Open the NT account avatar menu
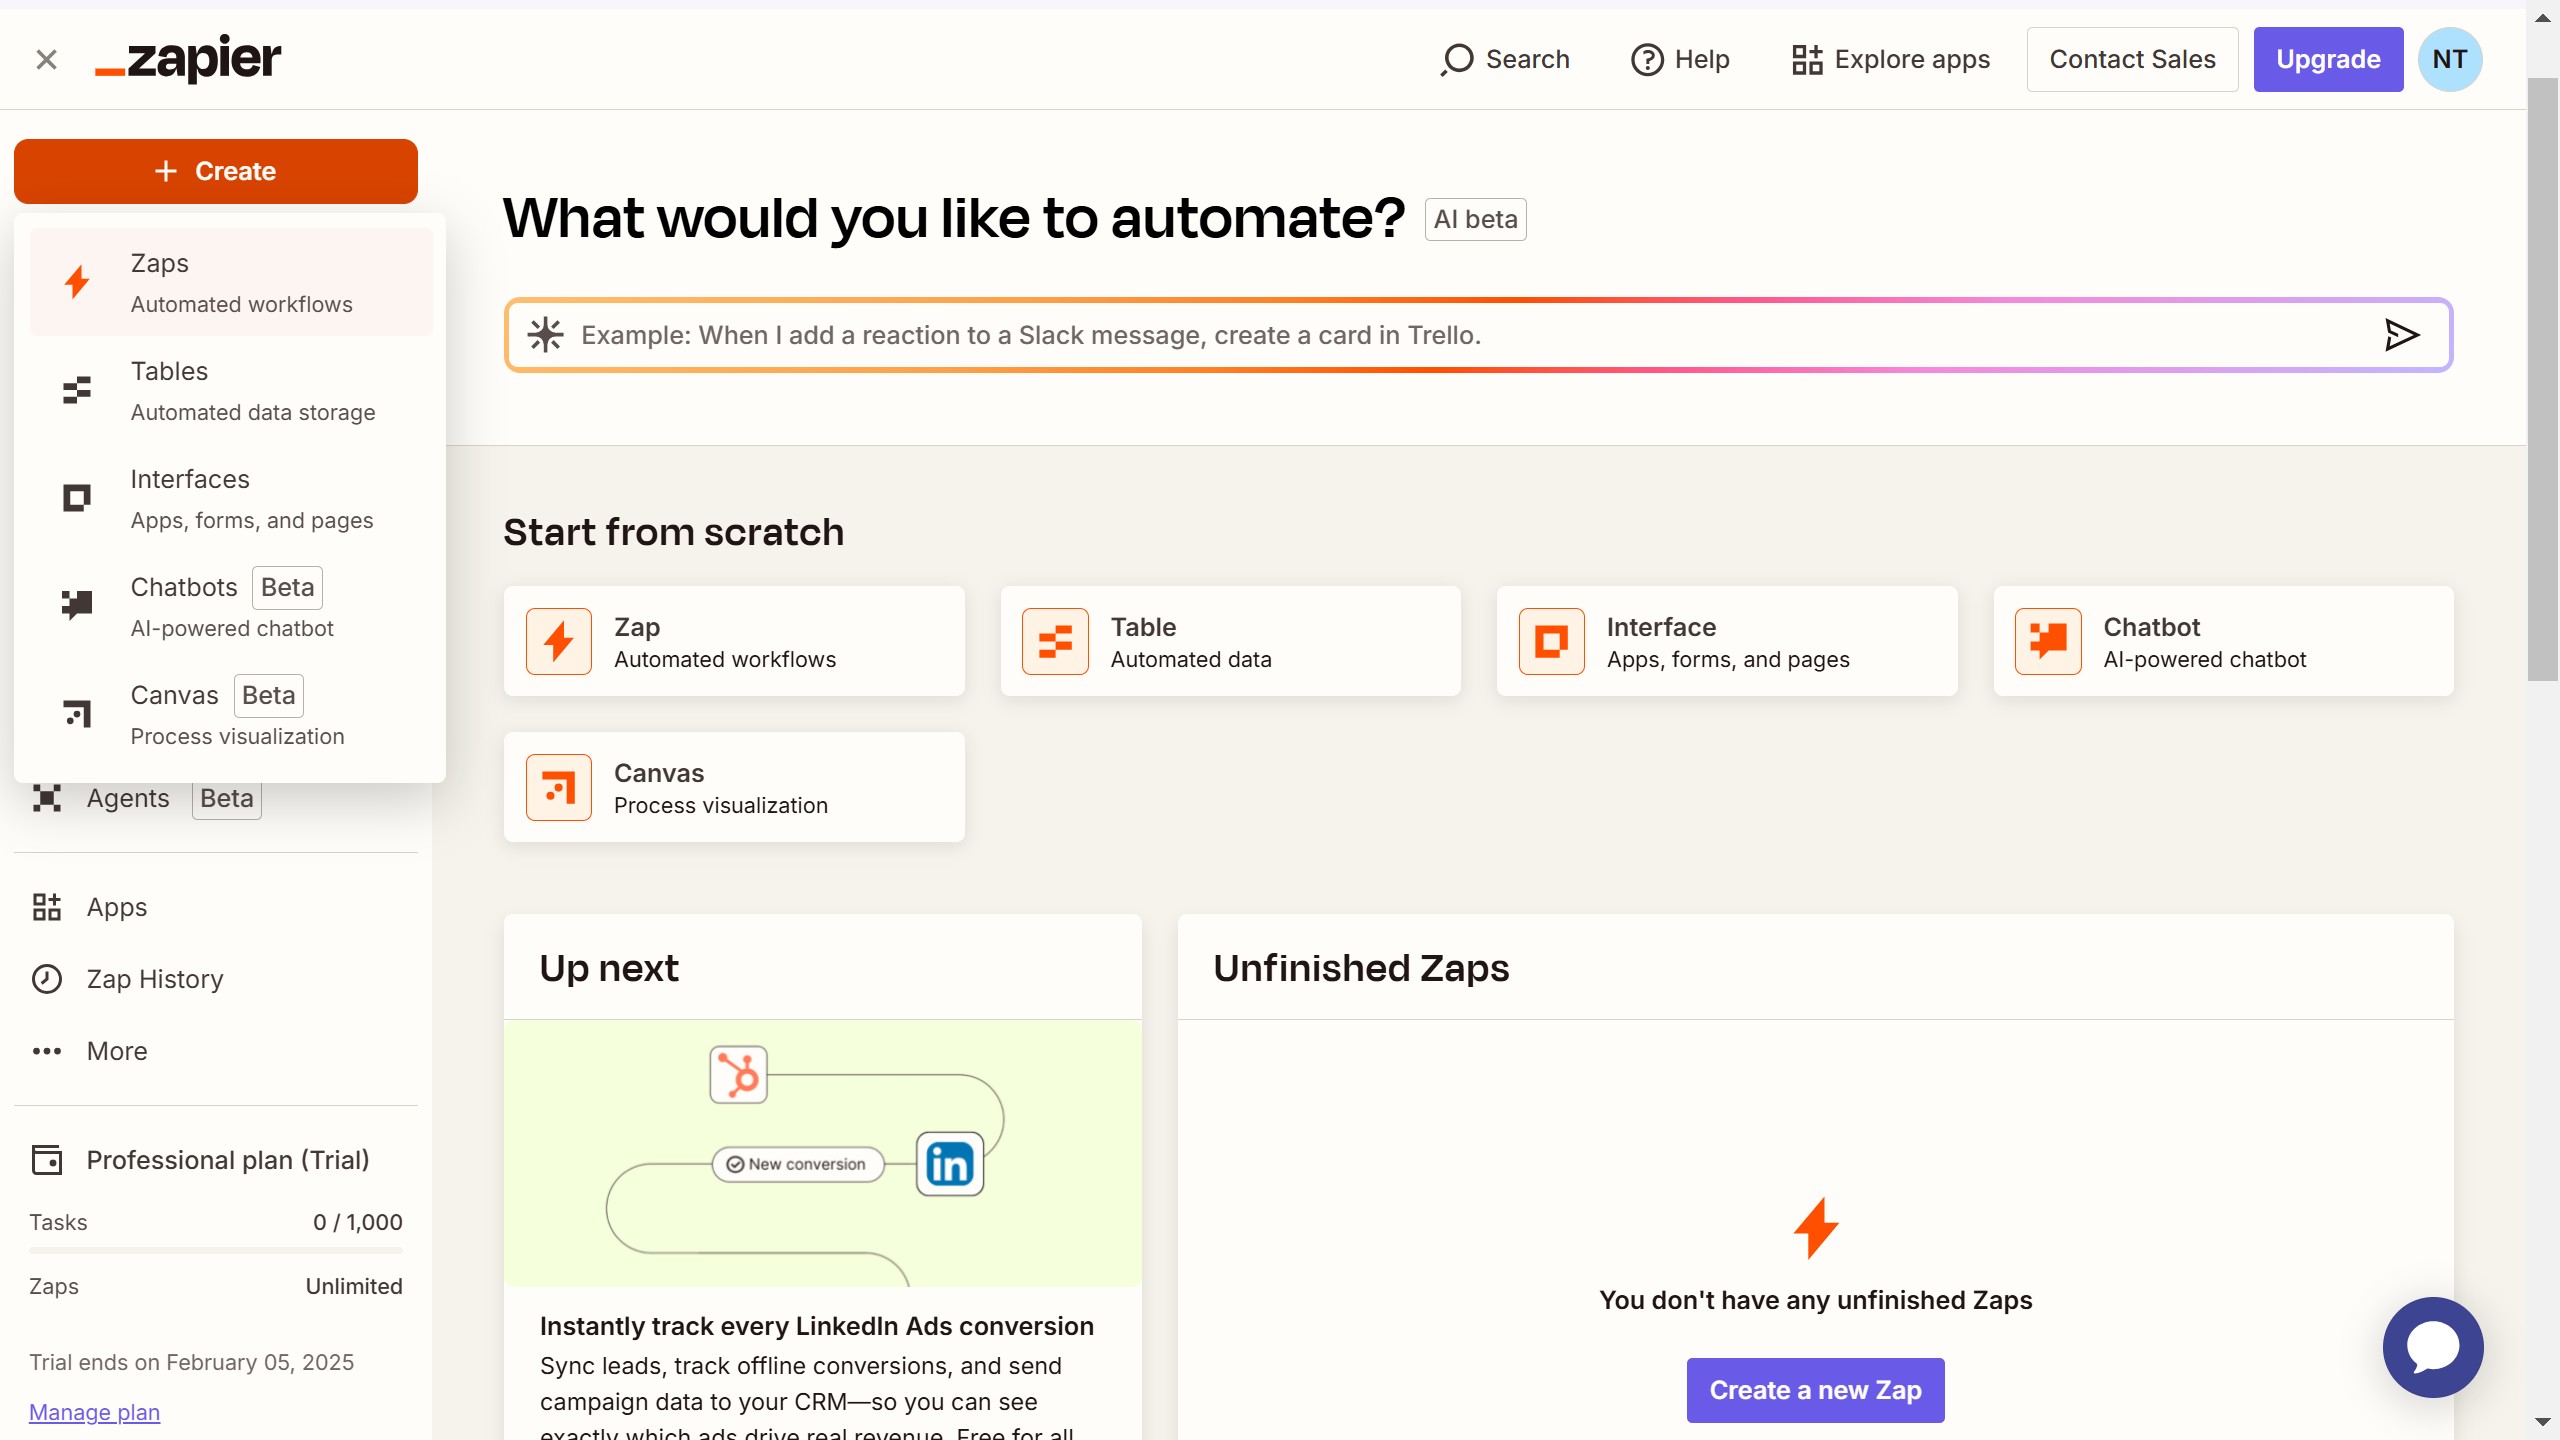Viewport: 2560px width, 1440px height. pyautogui.click(x=2449, y=60)
